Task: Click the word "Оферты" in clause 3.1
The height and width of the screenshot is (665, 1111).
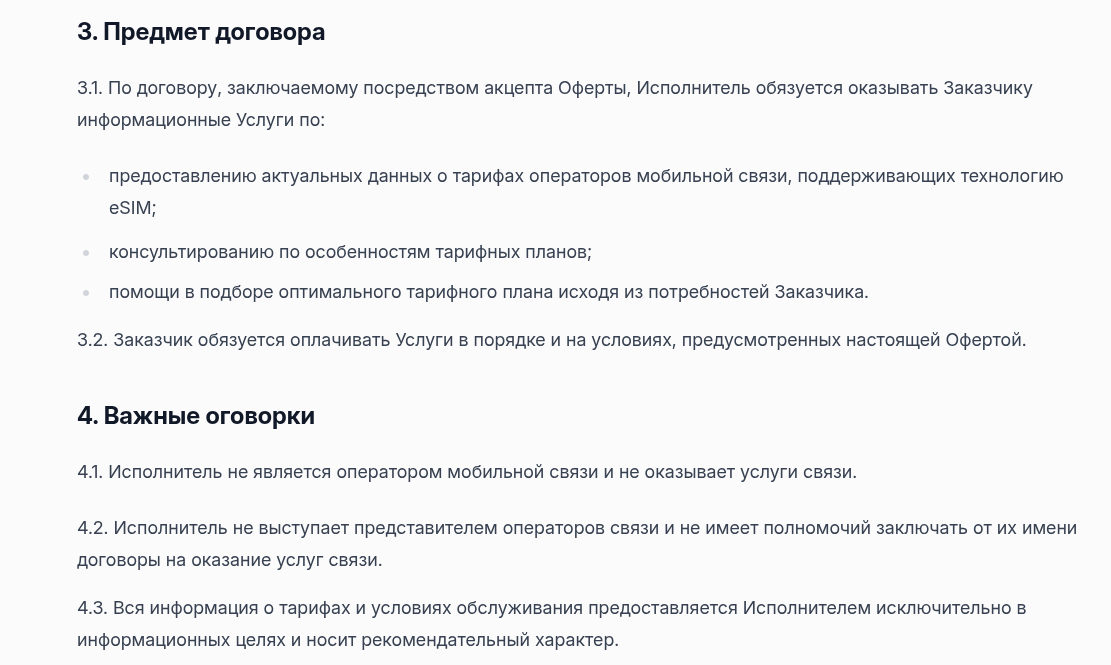Action: pos(594,88)
